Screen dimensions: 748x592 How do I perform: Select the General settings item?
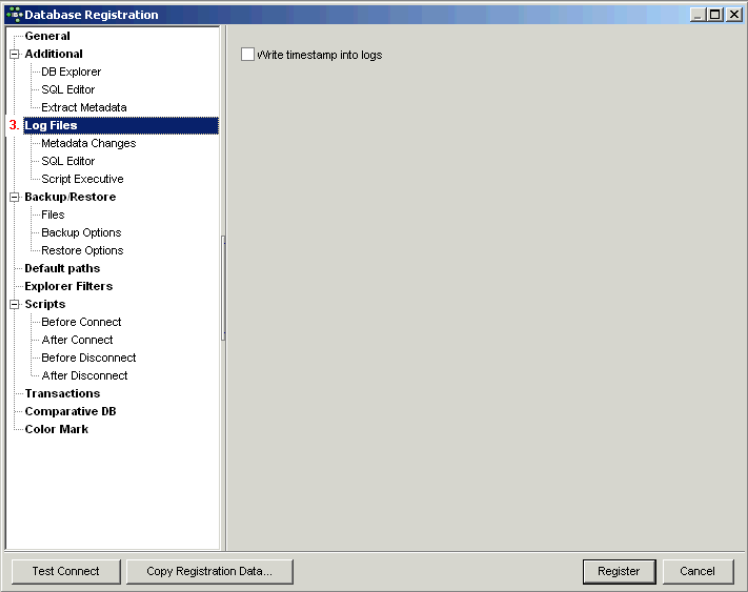[47, 36]
